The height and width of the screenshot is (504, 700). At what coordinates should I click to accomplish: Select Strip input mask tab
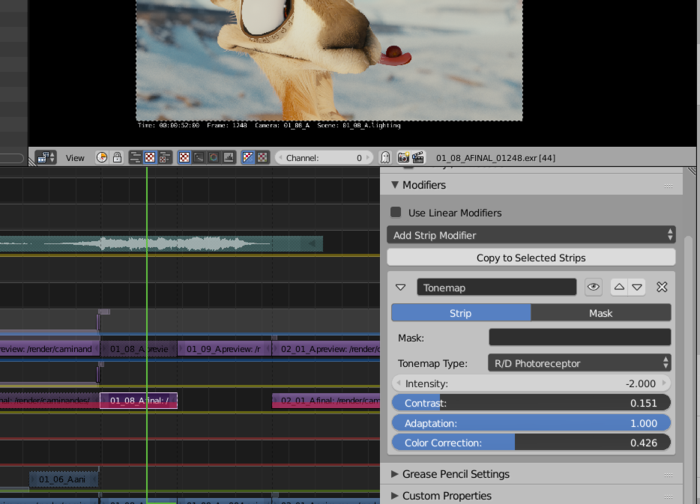coord(460,313)
